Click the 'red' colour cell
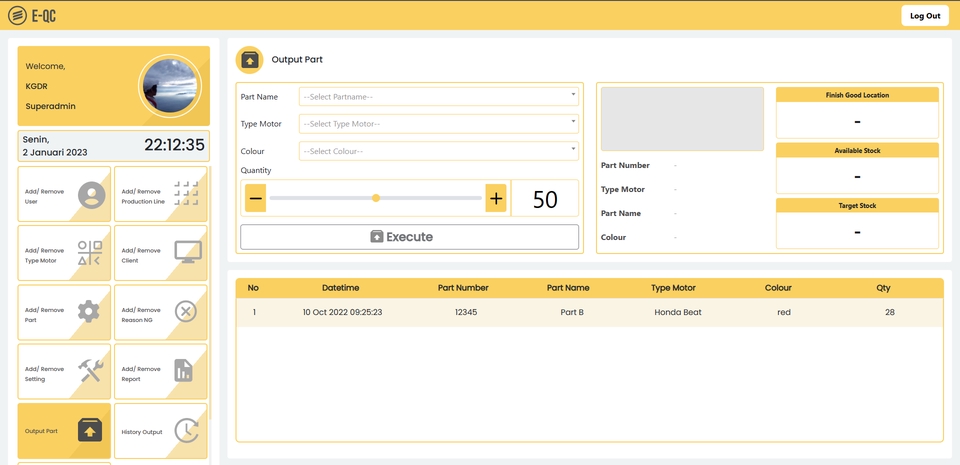The height and width of the screenshot is (465, 960). click(784, 312)
